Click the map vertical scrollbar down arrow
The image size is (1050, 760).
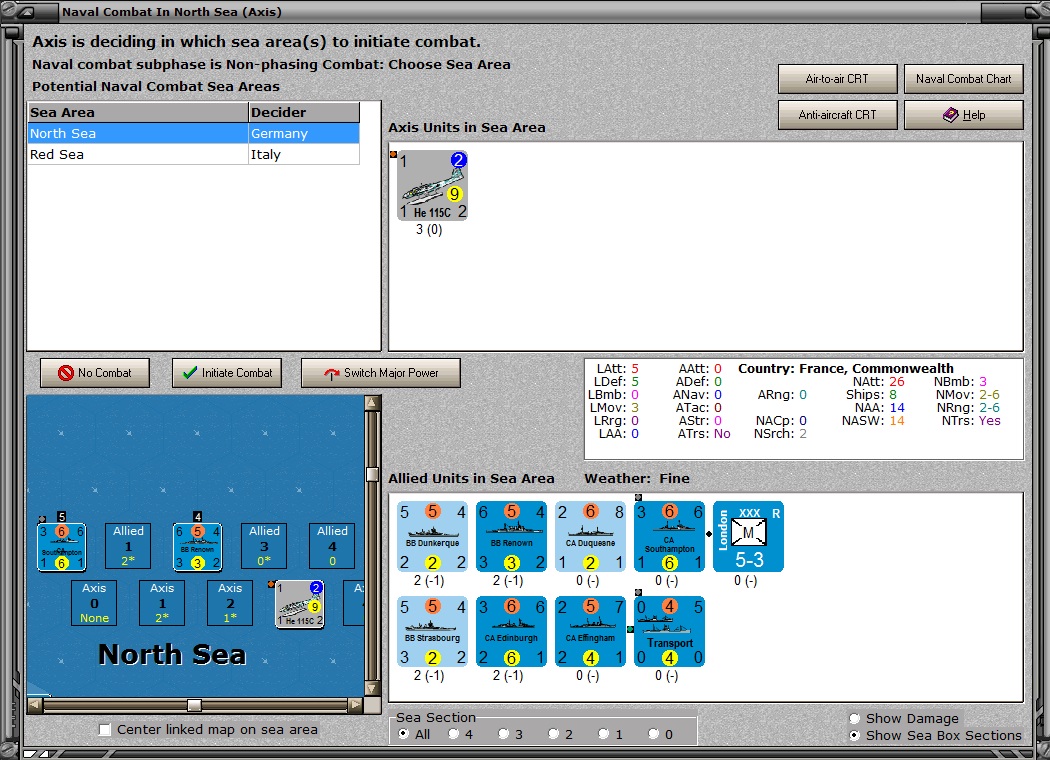(x=372, y=688)
